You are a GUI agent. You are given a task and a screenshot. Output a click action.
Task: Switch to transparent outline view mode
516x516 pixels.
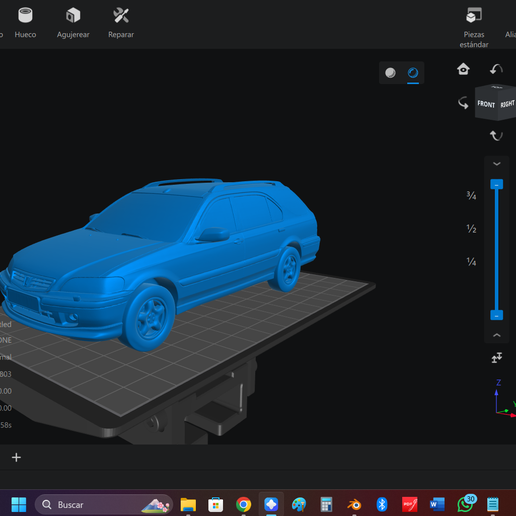click(x=413, y=72)
